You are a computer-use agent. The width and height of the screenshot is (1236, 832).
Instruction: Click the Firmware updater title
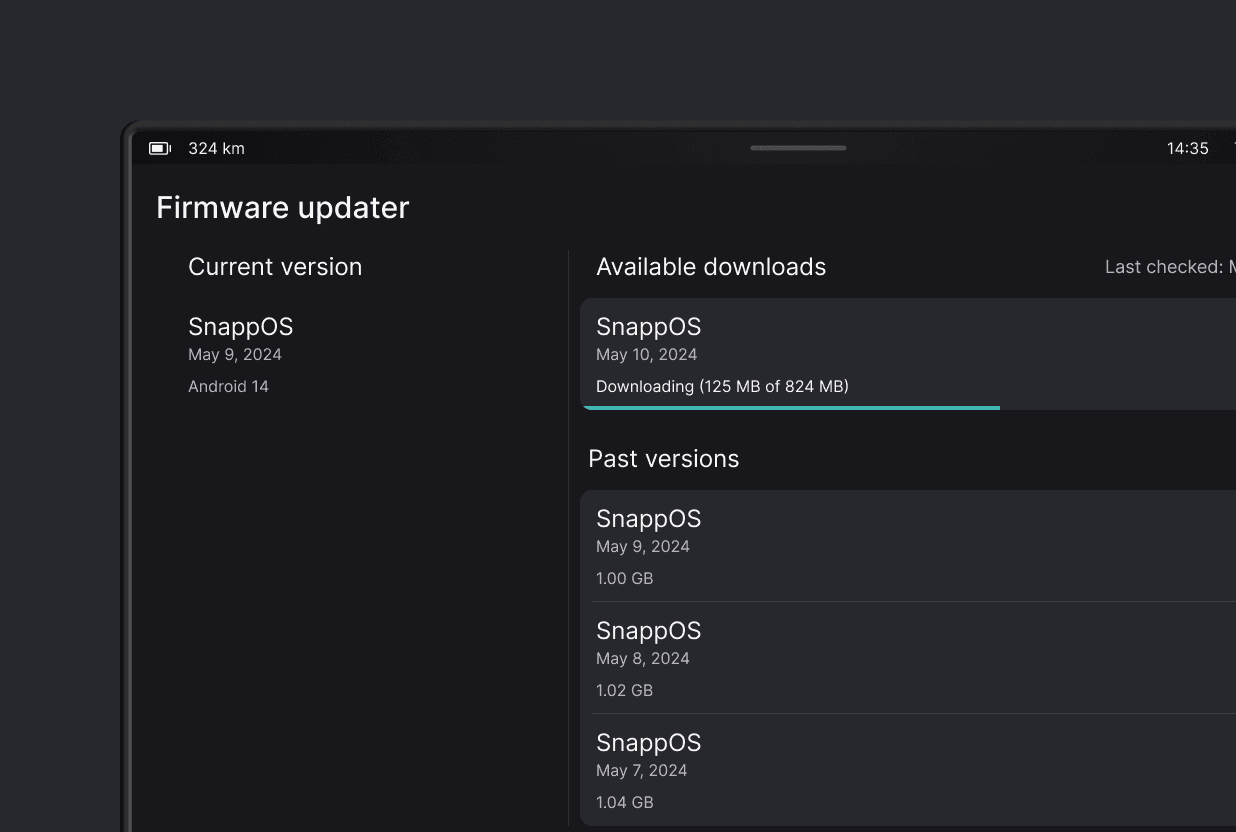[x=283, y=207]
